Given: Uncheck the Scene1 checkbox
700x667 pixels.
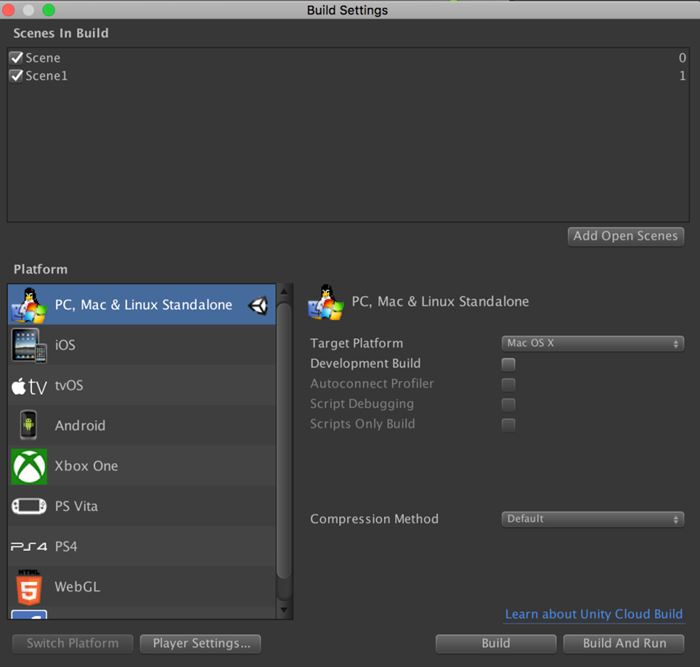Looking at the screenshot, I should click(16, 76).
